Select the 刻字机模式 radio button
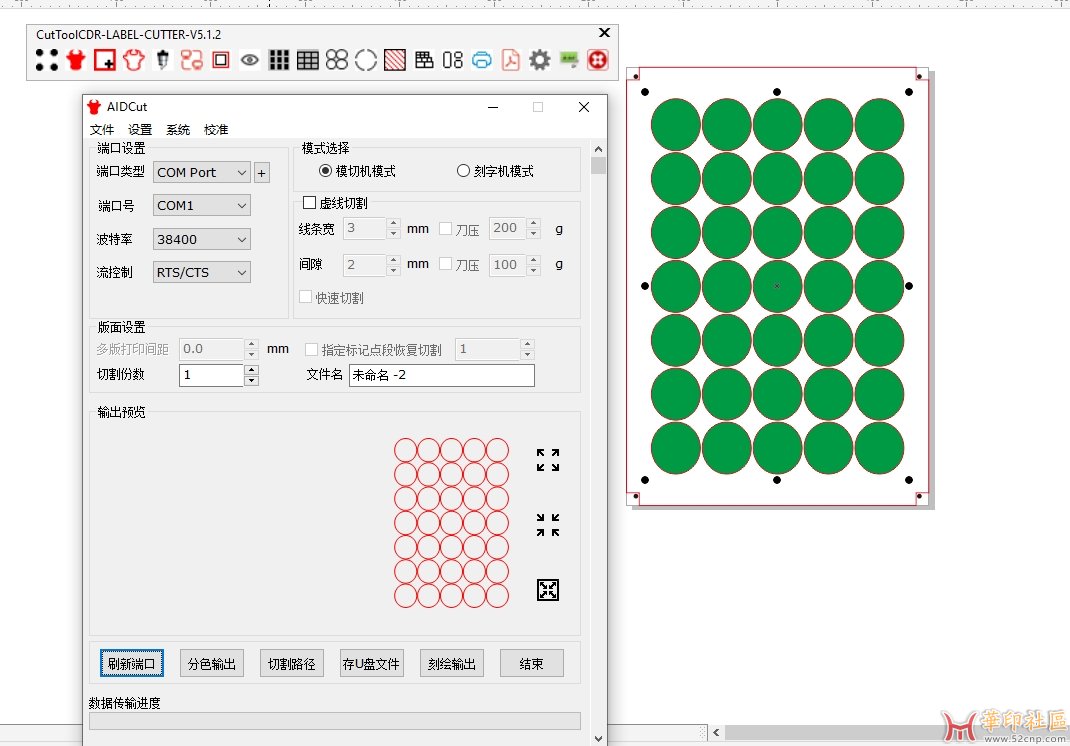Screen dimensions: 1070x746 point(464,171)
